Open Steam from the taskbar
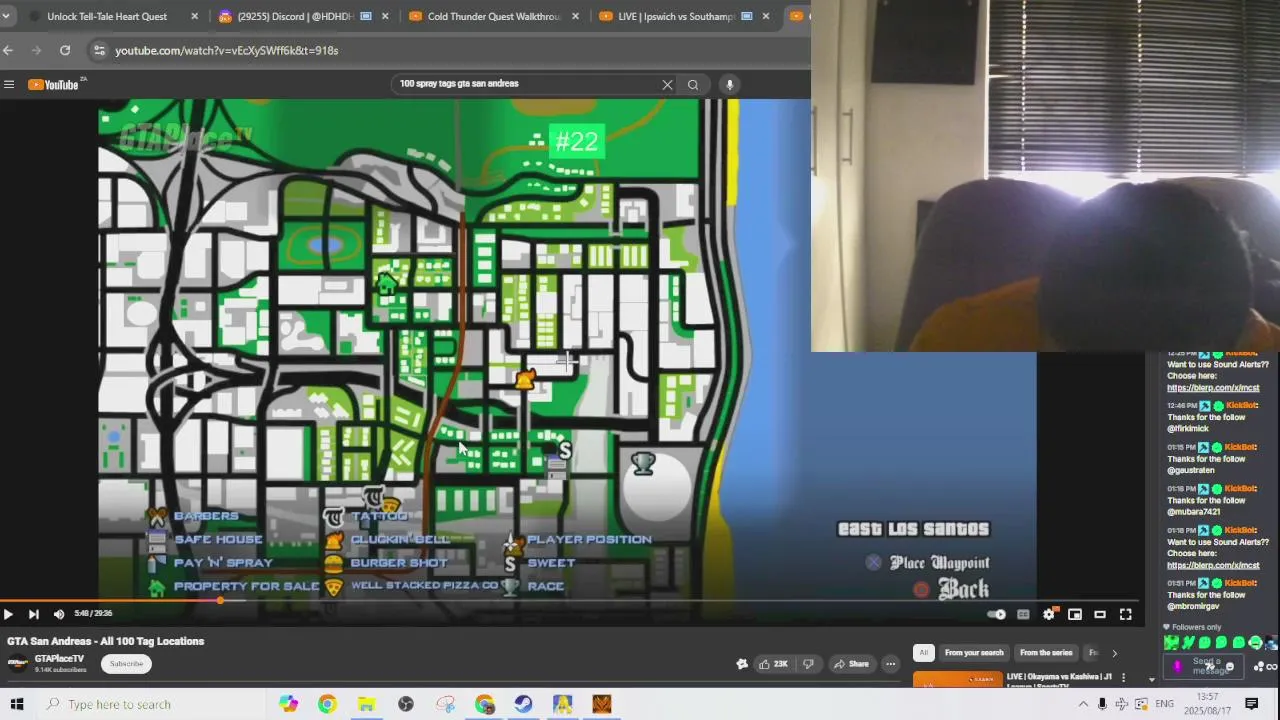The width and height of the screenshot is (1280, 720). click(x=523, y=704)
